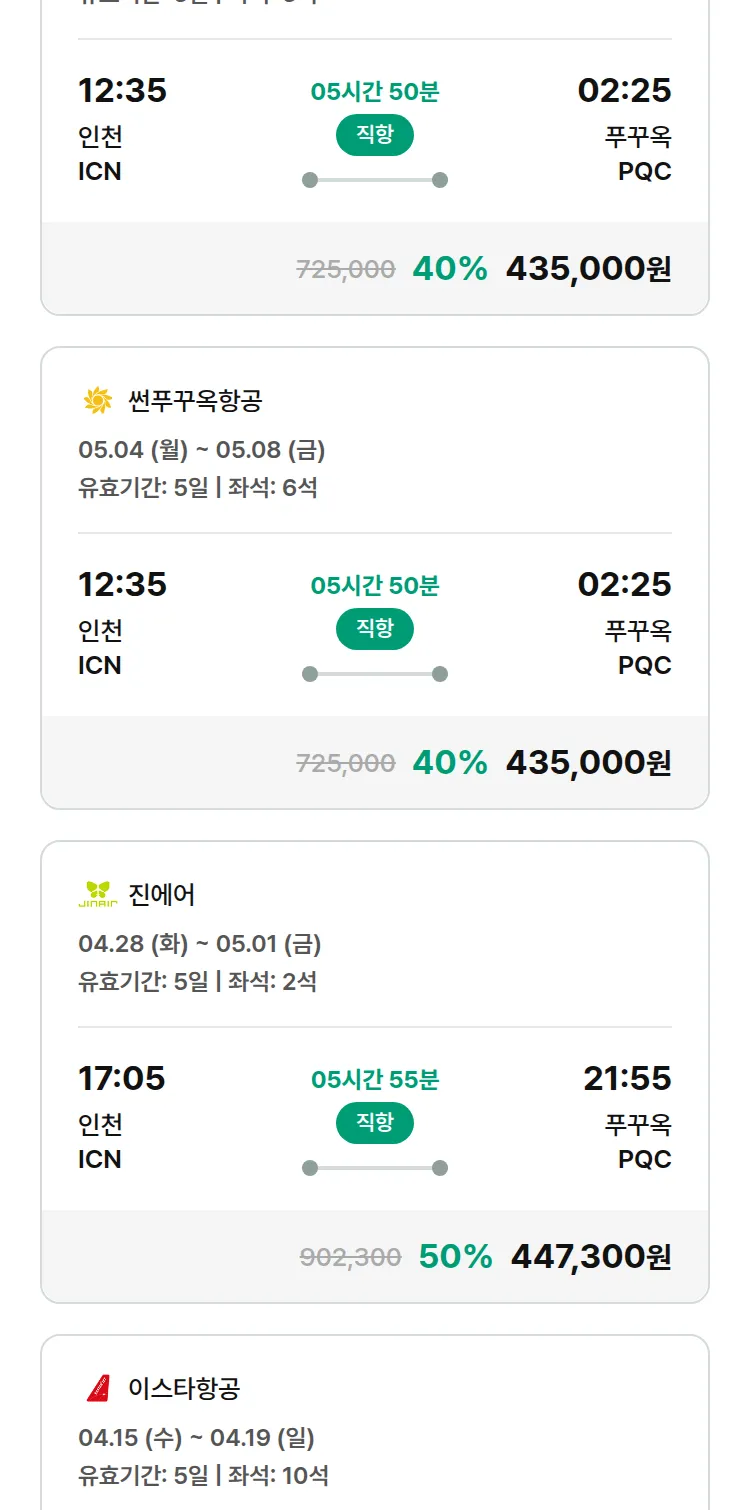Screen dimensions: 750x1510
Task: Click the flight route line in Jin Air card
Action: point(375,1168)
